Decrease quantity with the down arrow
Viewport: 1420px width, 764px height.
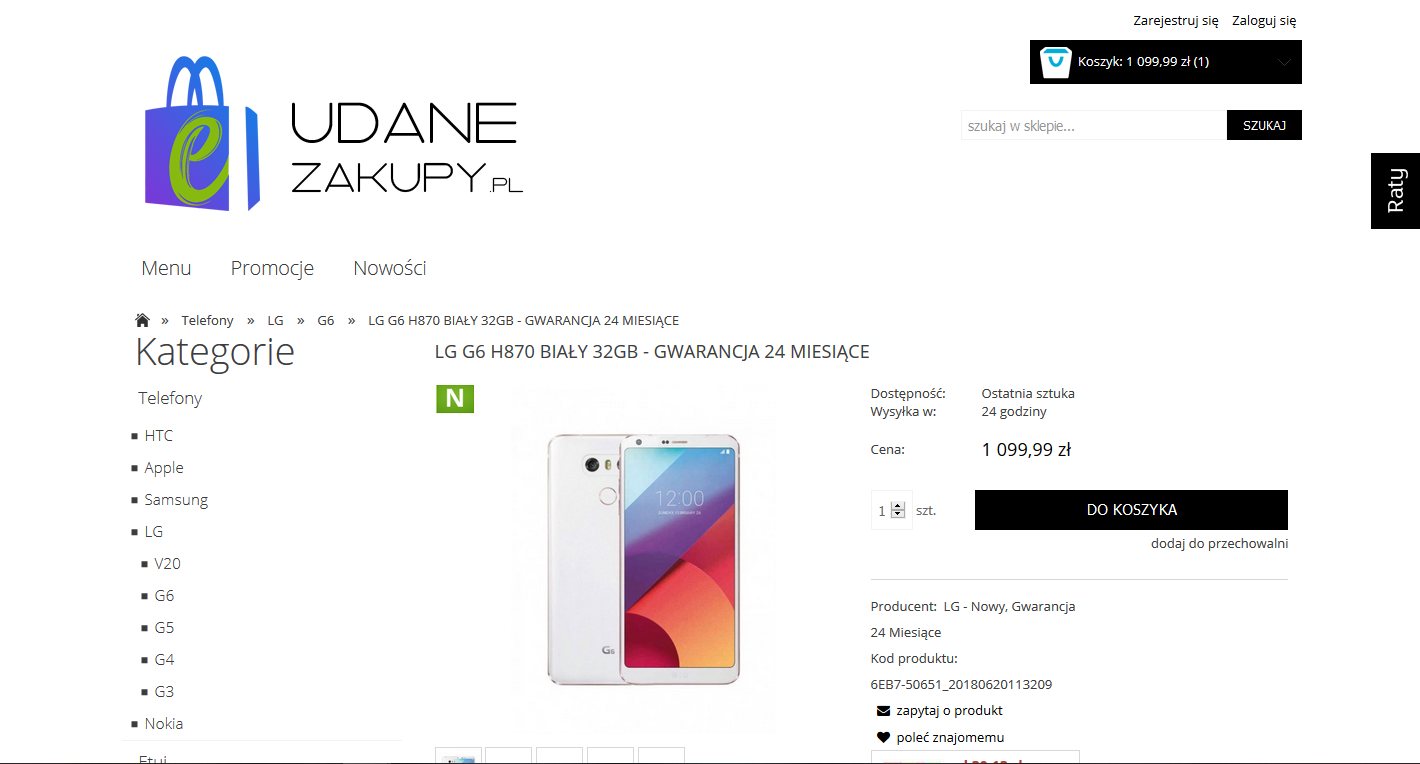(898, 514)
